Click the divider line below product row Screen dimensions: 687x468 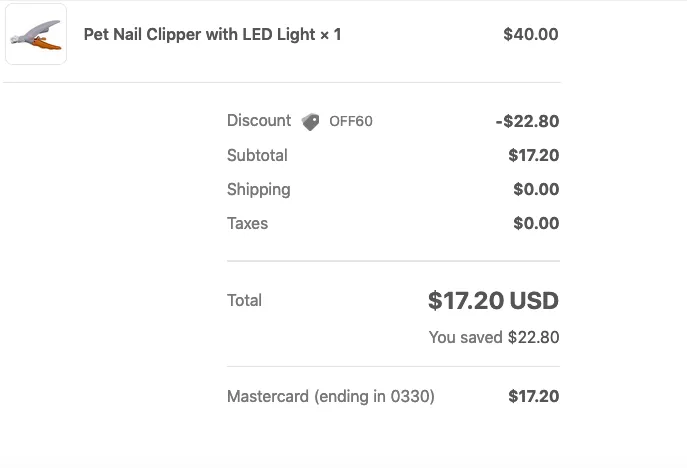[282, 82]
